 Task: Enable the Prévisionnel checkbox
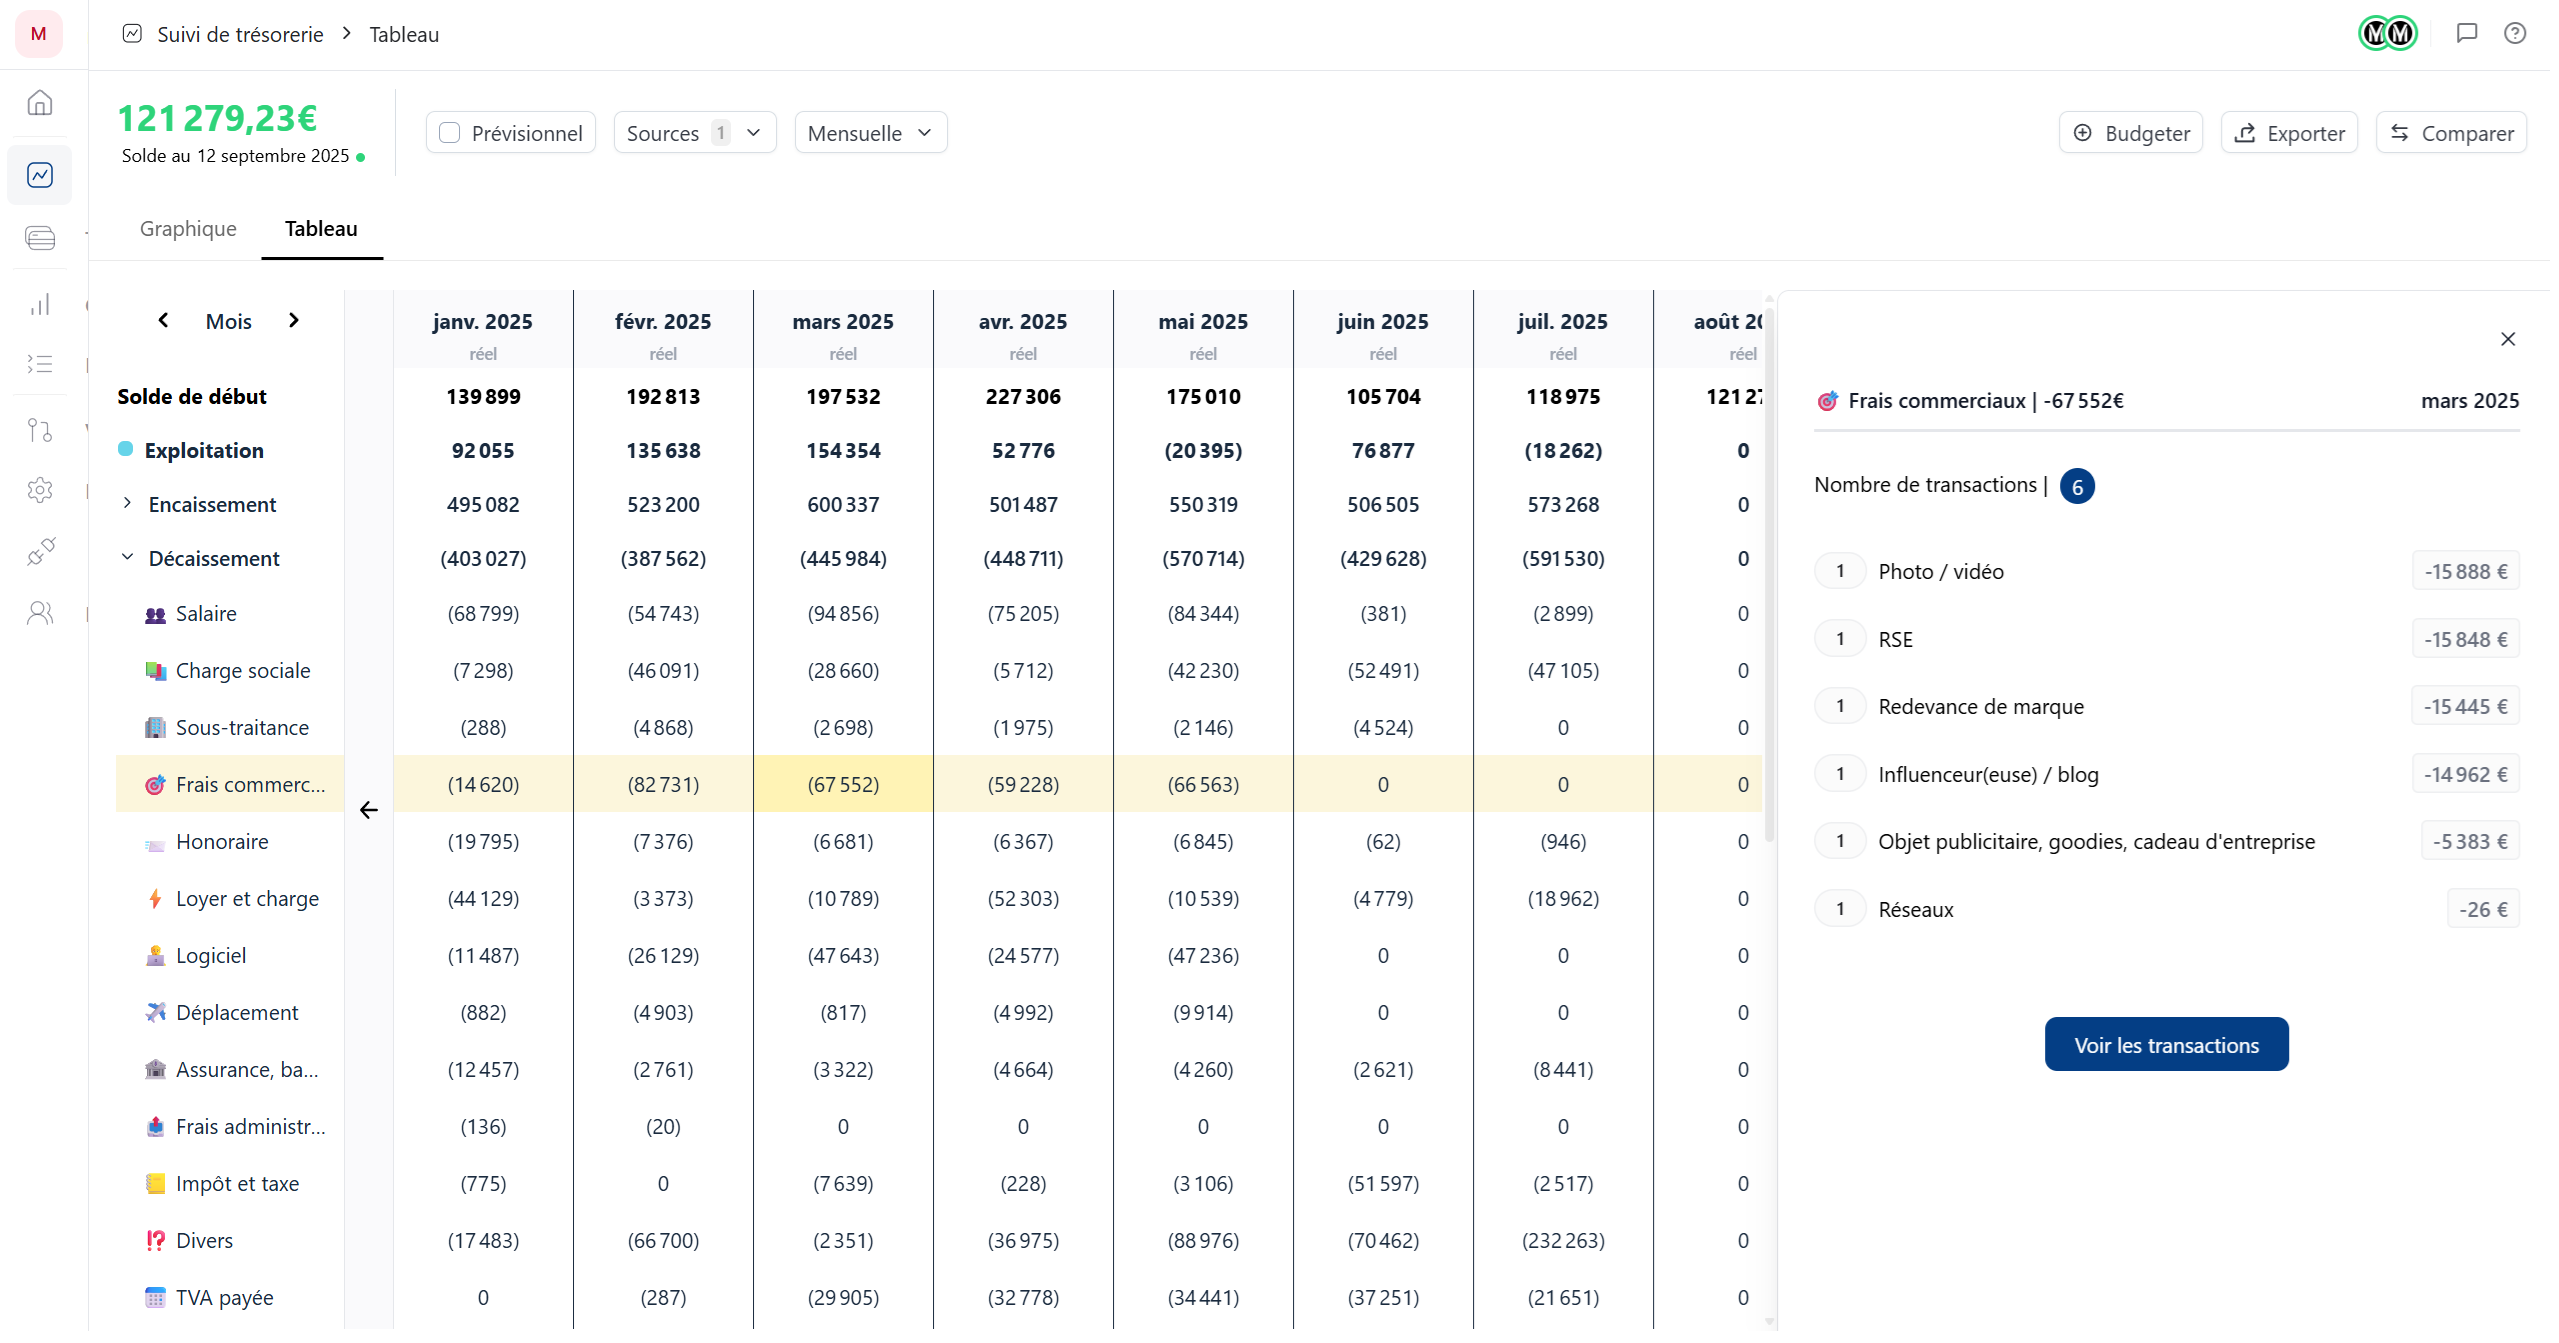click(x=450, y=133)
